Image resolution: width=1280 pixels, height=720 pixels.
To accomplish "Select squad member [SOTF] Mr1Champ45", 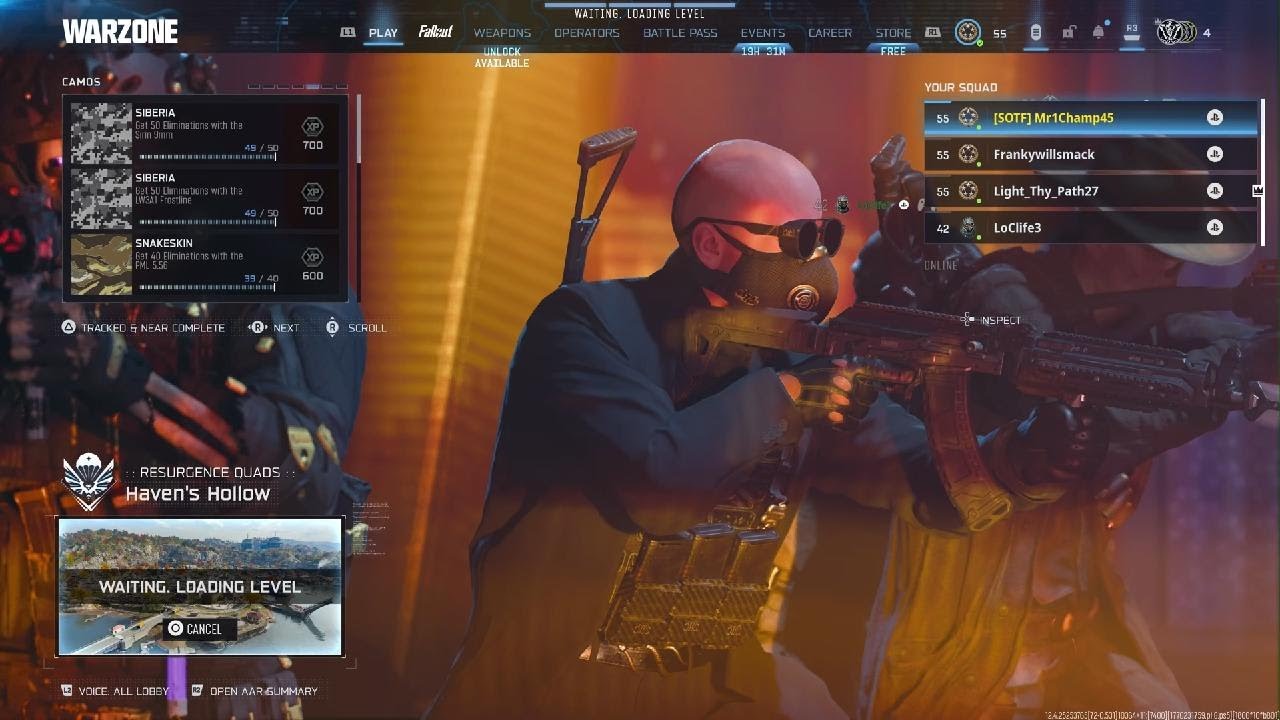I will click(1090, 118).
